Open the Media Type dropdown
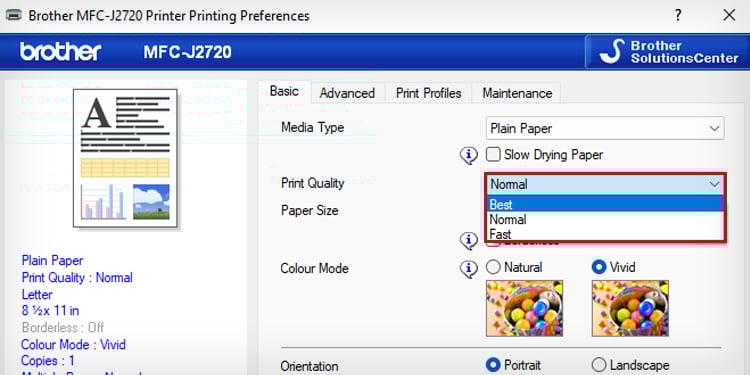 (x=605, y=128)
